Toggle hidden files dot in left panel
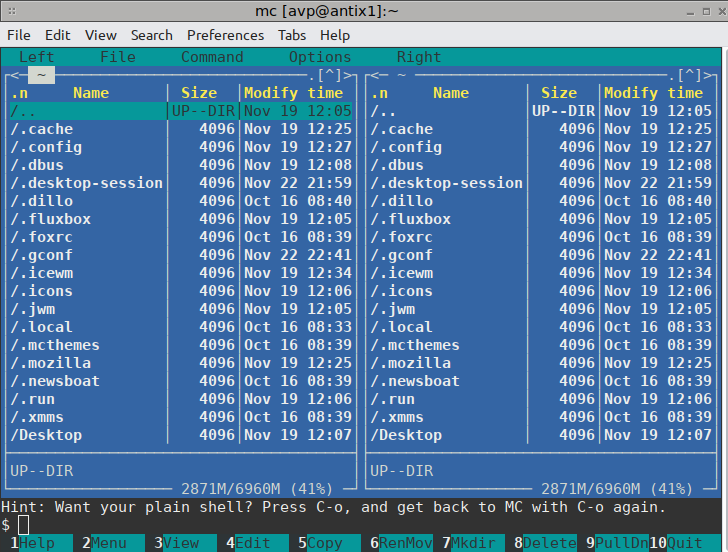Screen dimensions: 728x552 (x=312, y=76)
